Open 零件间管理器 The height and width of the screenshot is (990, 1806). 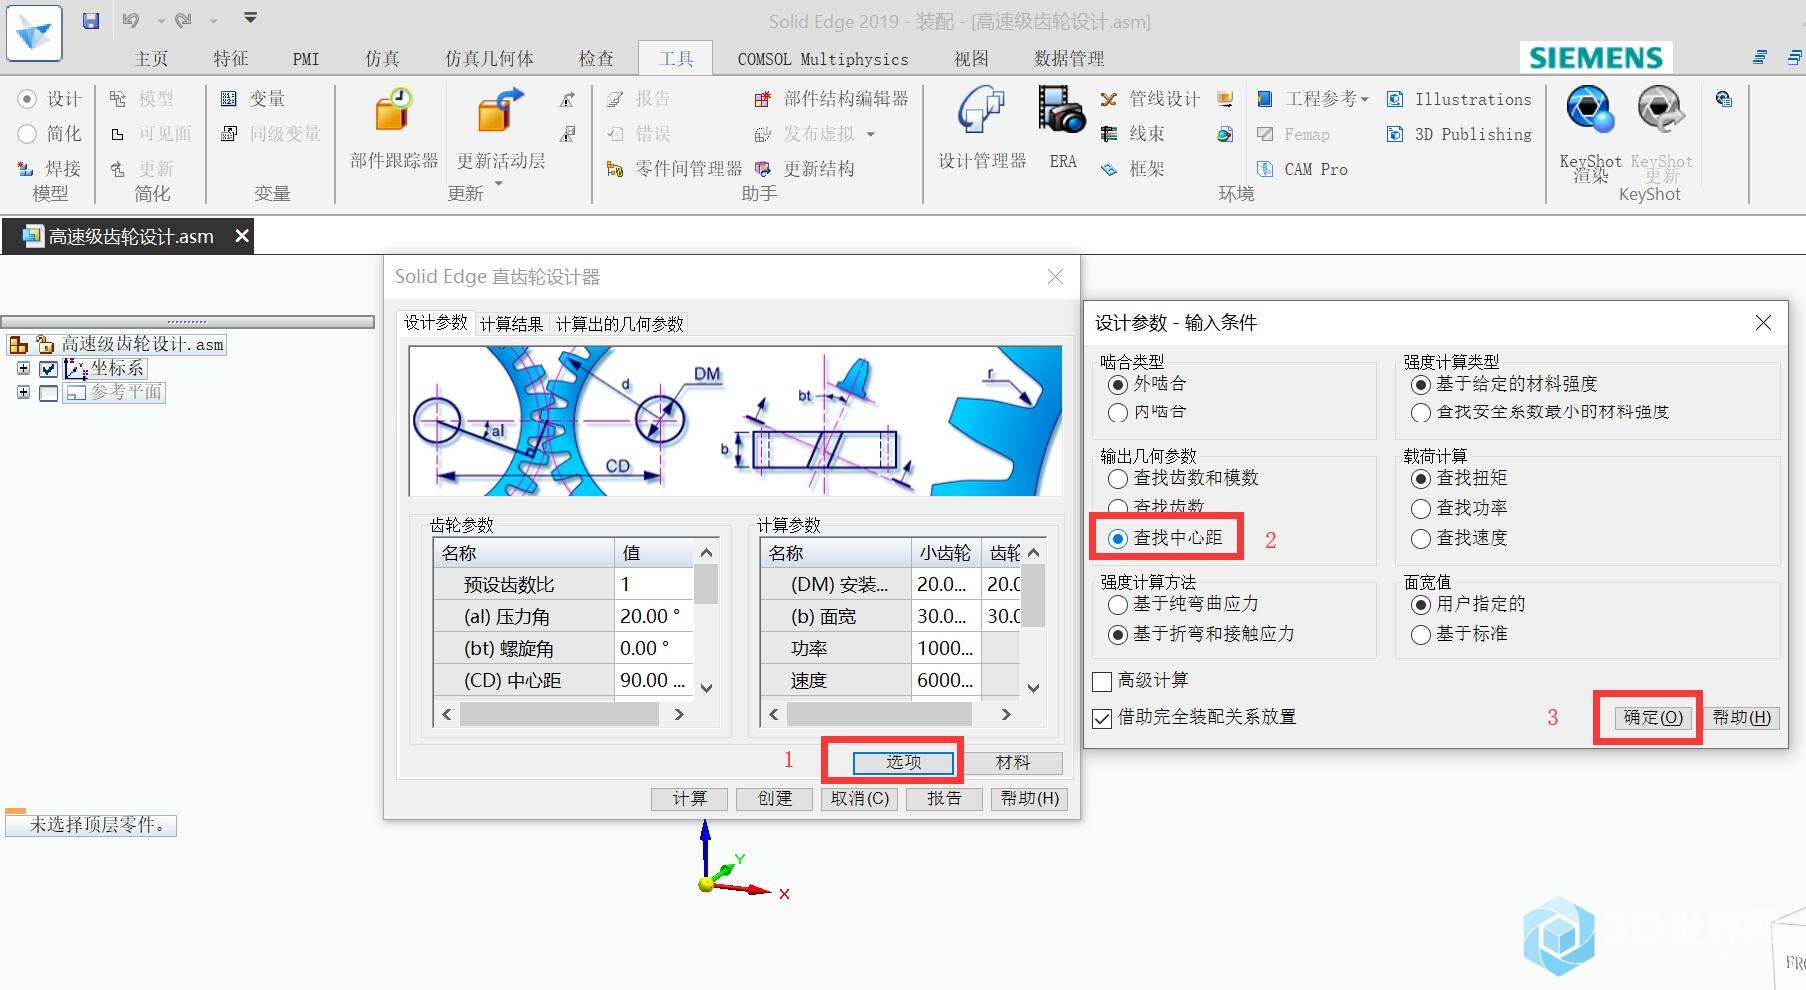pyautogui.click(x=674, y=169)
